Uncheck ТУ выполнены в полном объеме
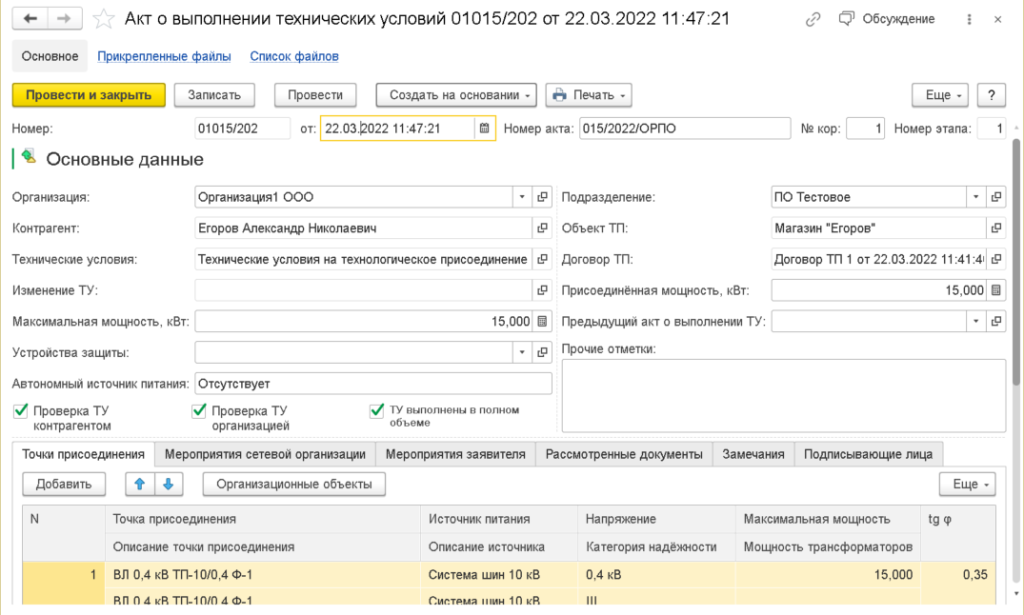The width and height of the screenshot is (1024, 615). [x=377, y=410]
